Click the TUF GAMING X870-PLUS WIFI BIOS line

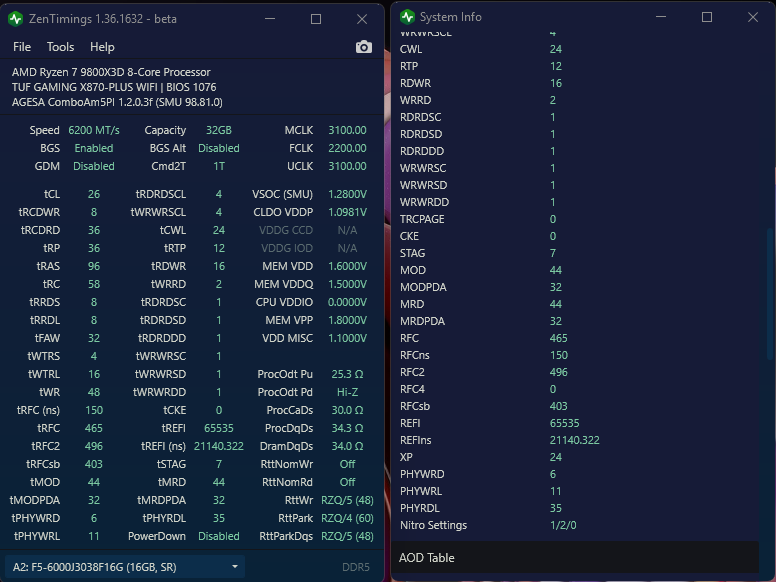click(x=114, y=87)
